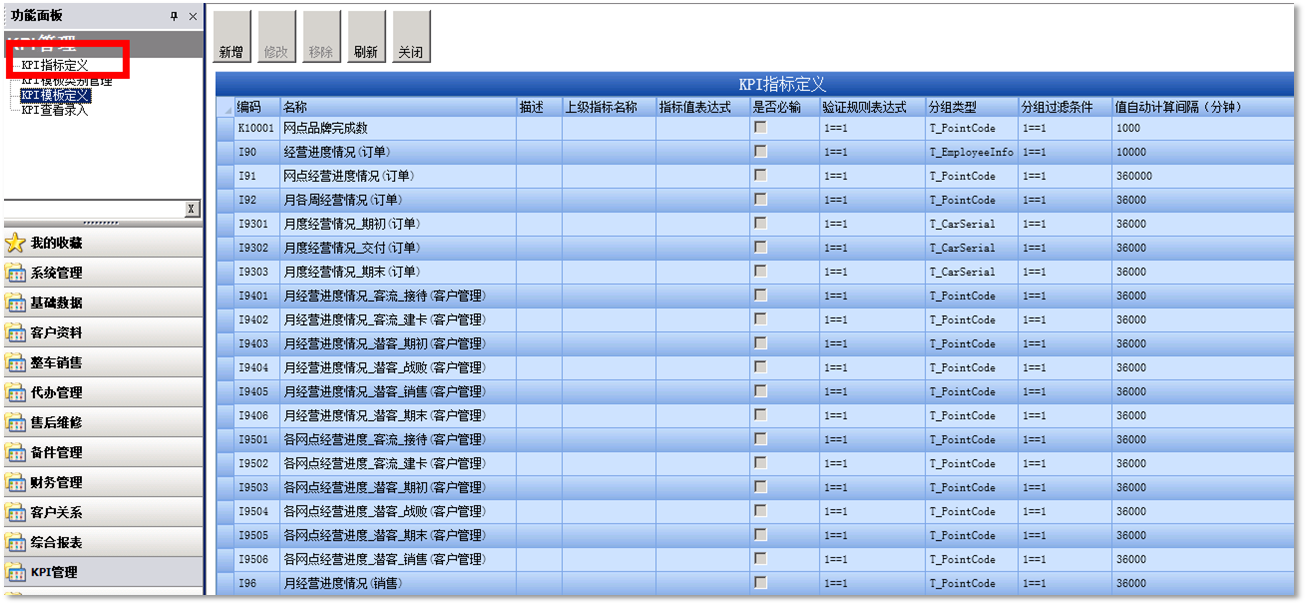Screen dimensions: 1307x605
Task: Click the 财务管理 module icon
Action: (x=16, y=483)
